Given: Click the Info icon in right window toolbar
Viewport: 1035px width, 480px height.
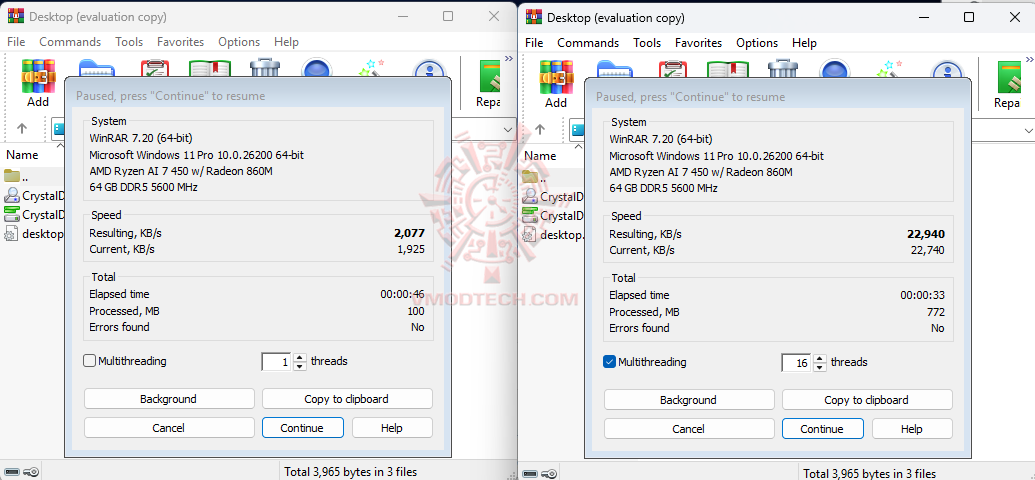Looking at the screenshot, I should [947, 69].
